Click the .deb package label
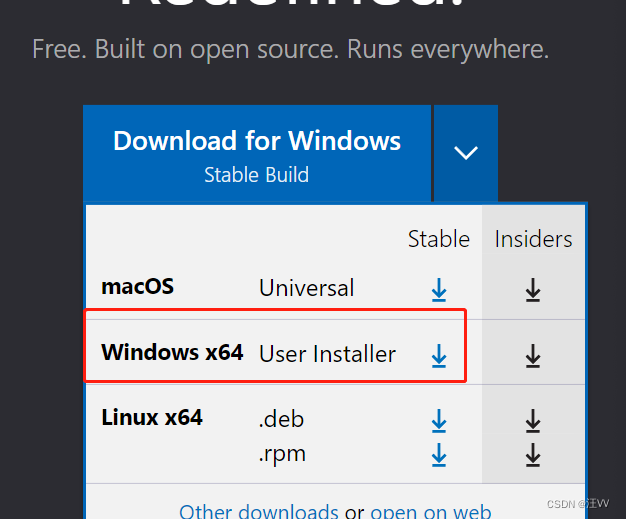 click(281, 419)
